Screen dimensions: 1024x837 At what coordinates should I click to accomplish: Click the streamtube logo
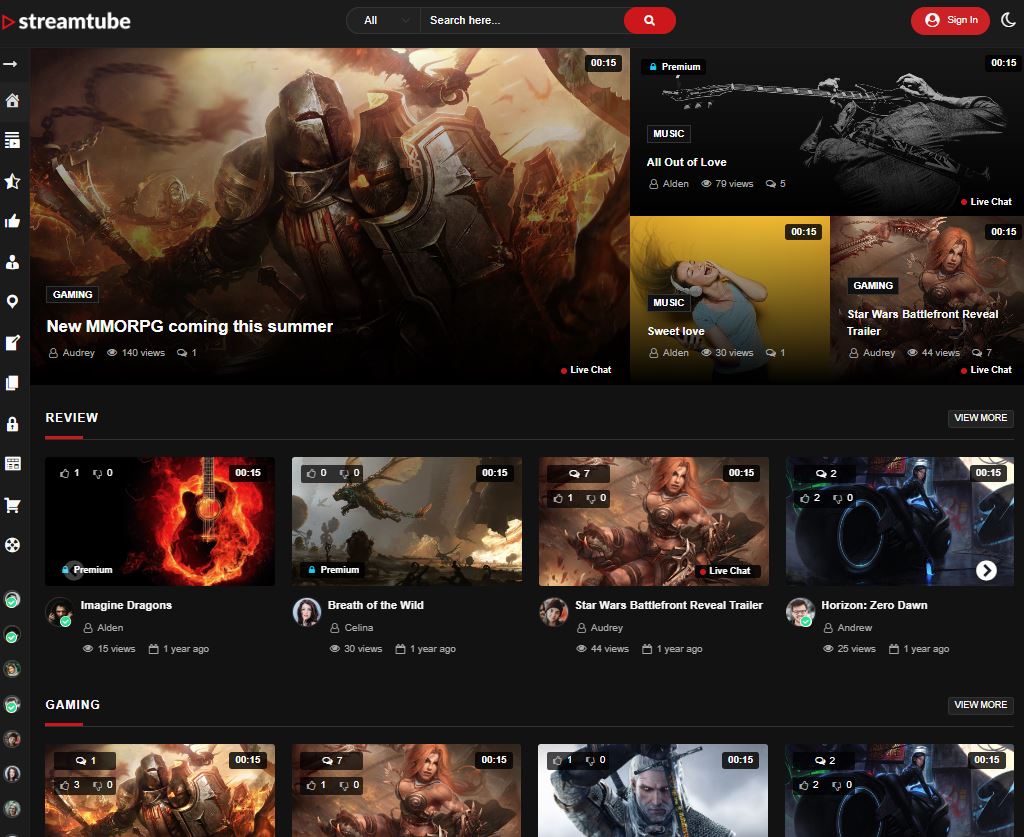pyautogui.click(x=66, y=21)
